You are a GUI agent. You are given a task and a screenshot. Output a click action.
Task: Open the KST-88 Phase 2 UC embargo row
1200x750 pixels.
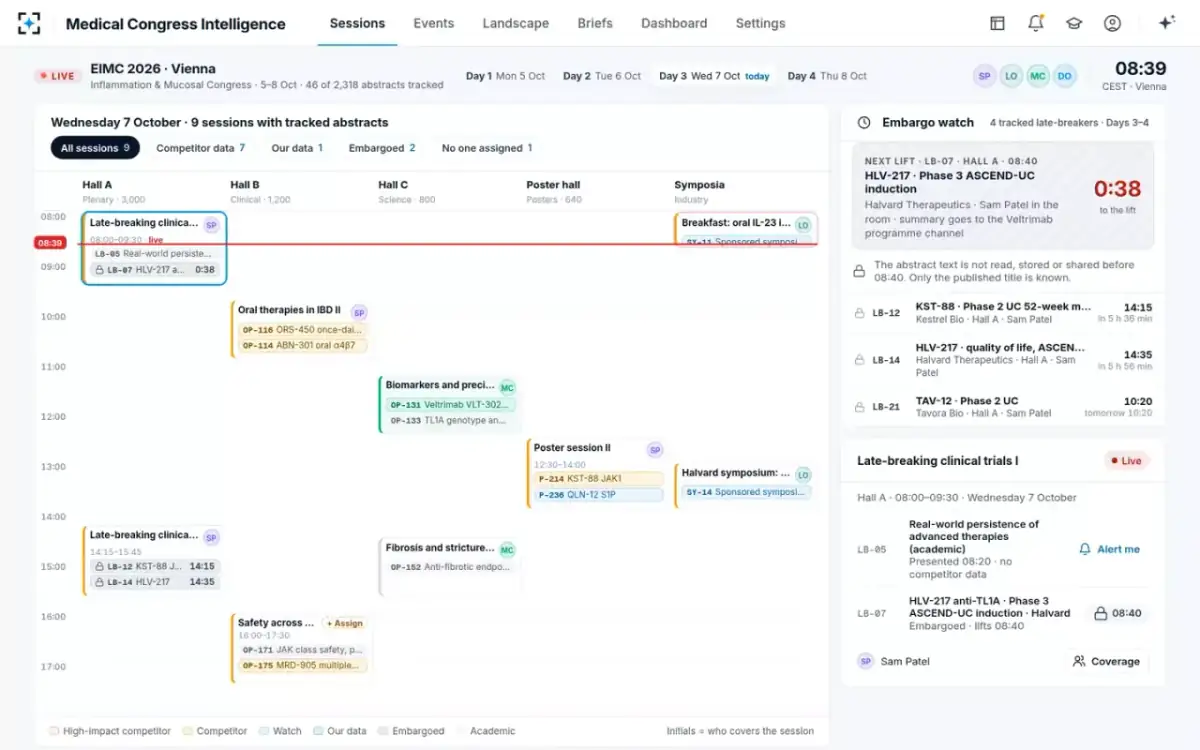[x=1003, y=313]
